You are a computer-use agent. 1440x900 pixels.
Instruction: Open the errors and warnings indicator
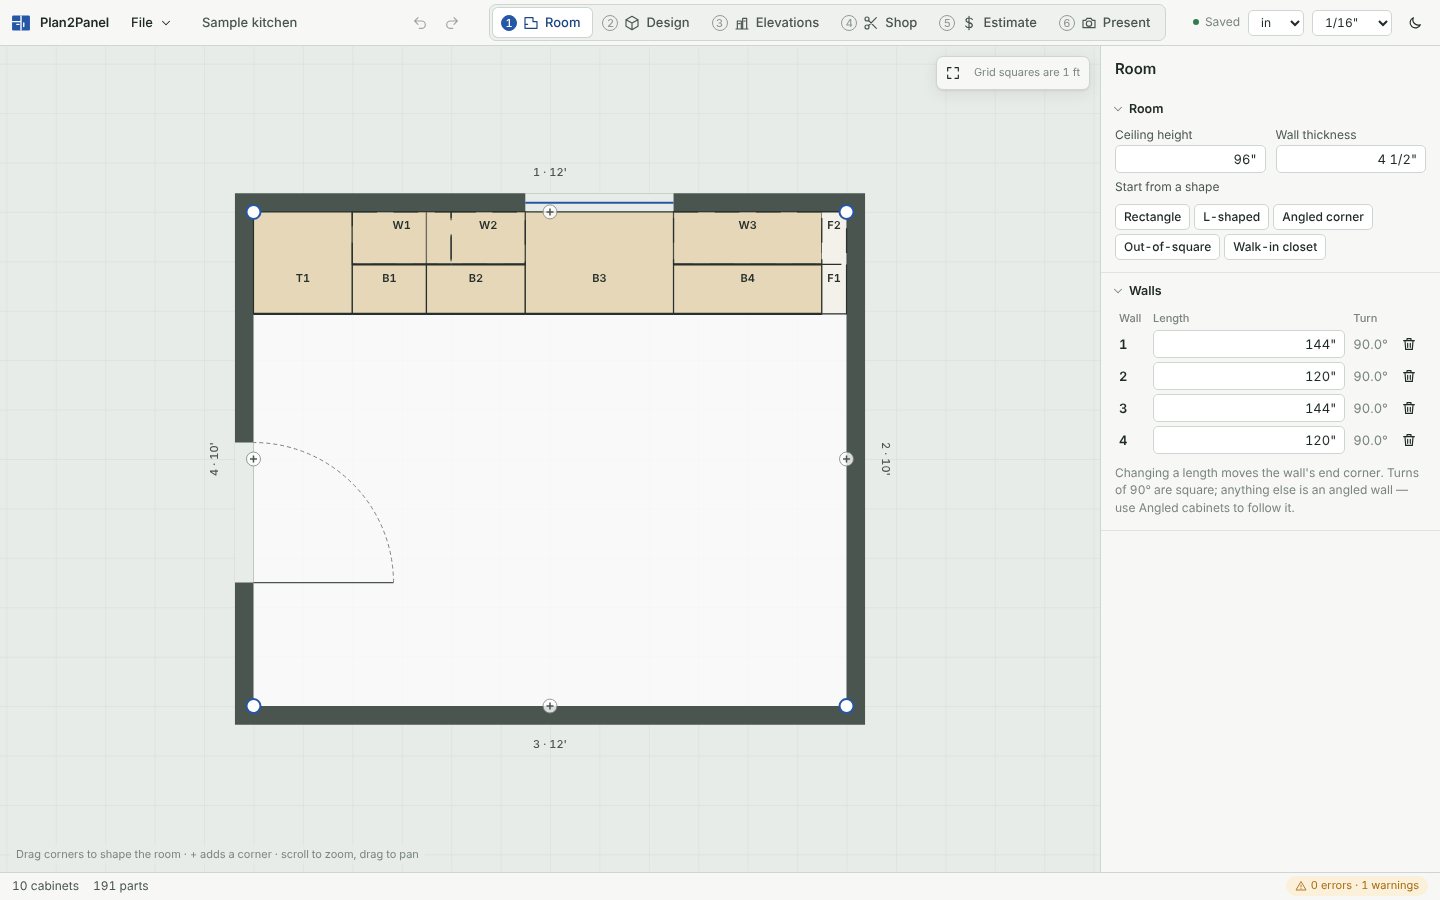1357,886
